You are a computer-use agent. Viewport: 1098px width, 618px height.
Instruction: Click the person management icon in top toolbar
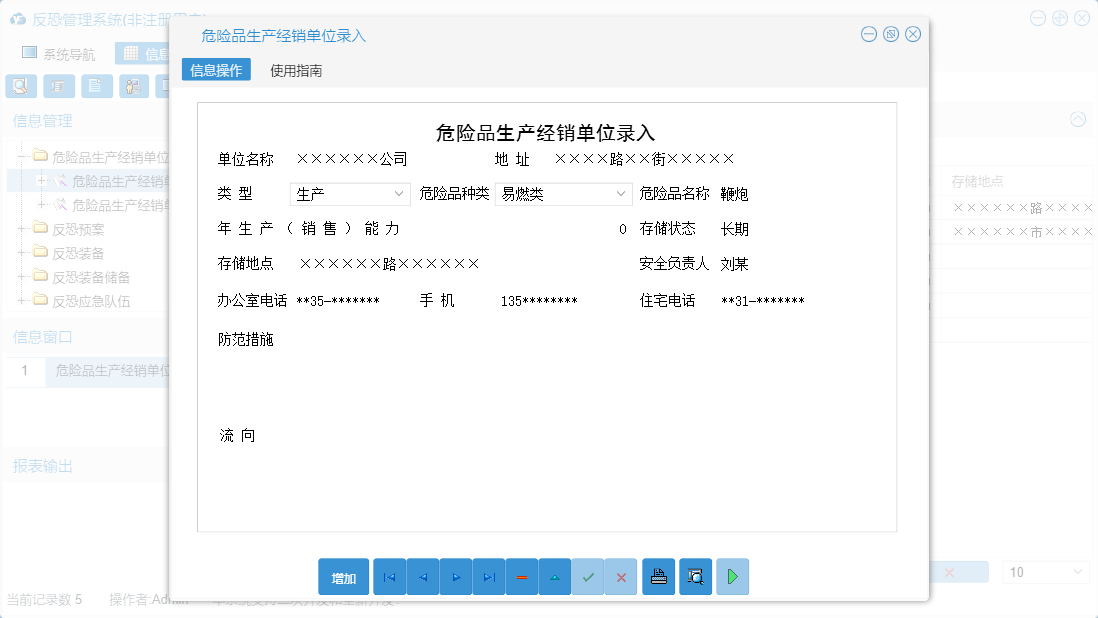tap(133, 85)
